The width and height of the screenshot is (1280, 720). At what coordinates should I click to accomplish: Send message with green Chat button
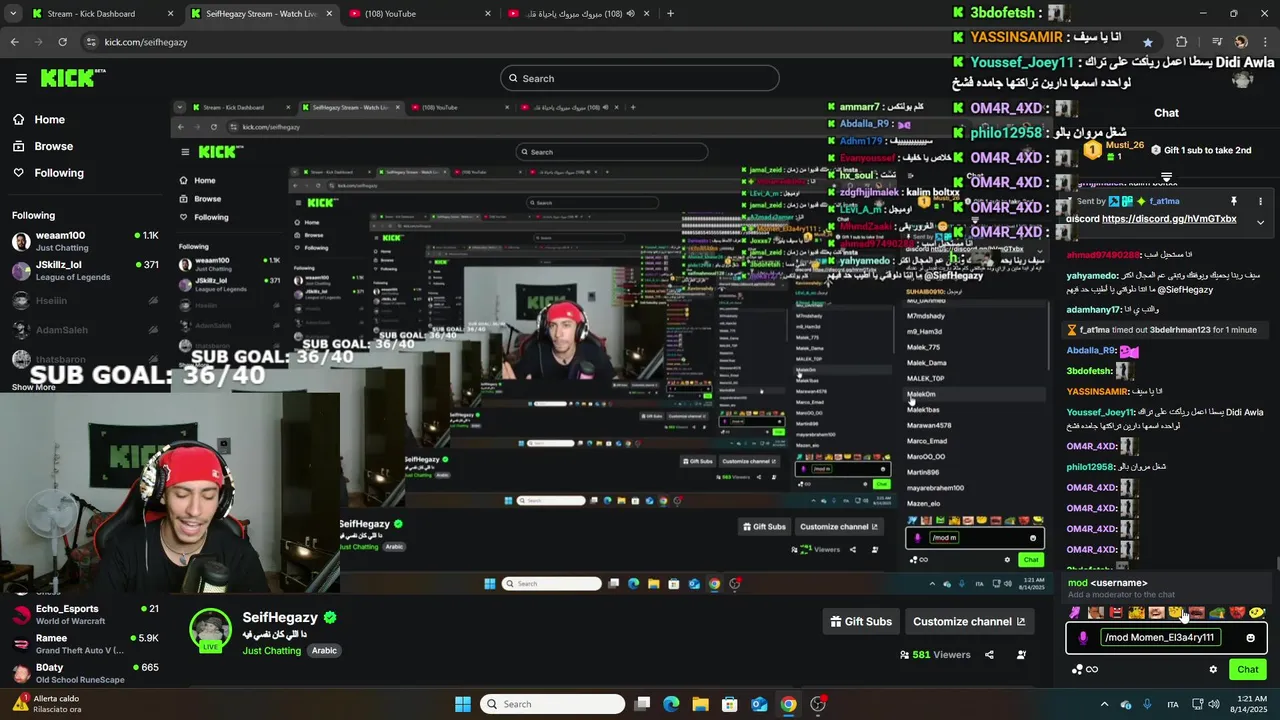coord(1248,669)
